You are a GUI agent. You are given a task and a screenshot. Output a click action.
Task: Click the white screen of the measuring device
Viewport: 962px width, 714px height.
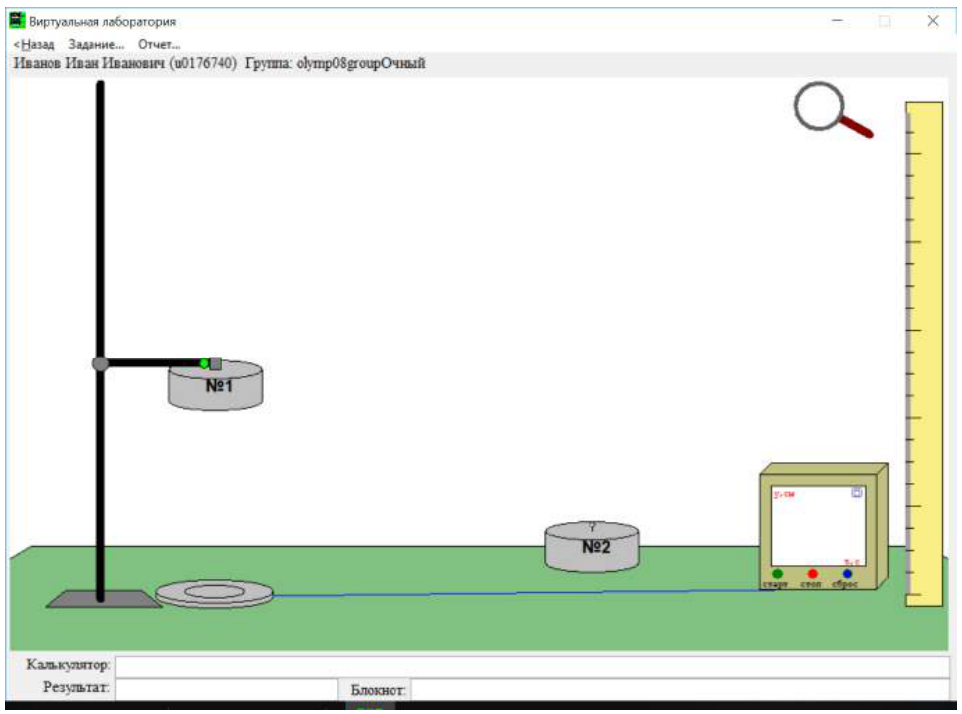(x=818, y=526)
